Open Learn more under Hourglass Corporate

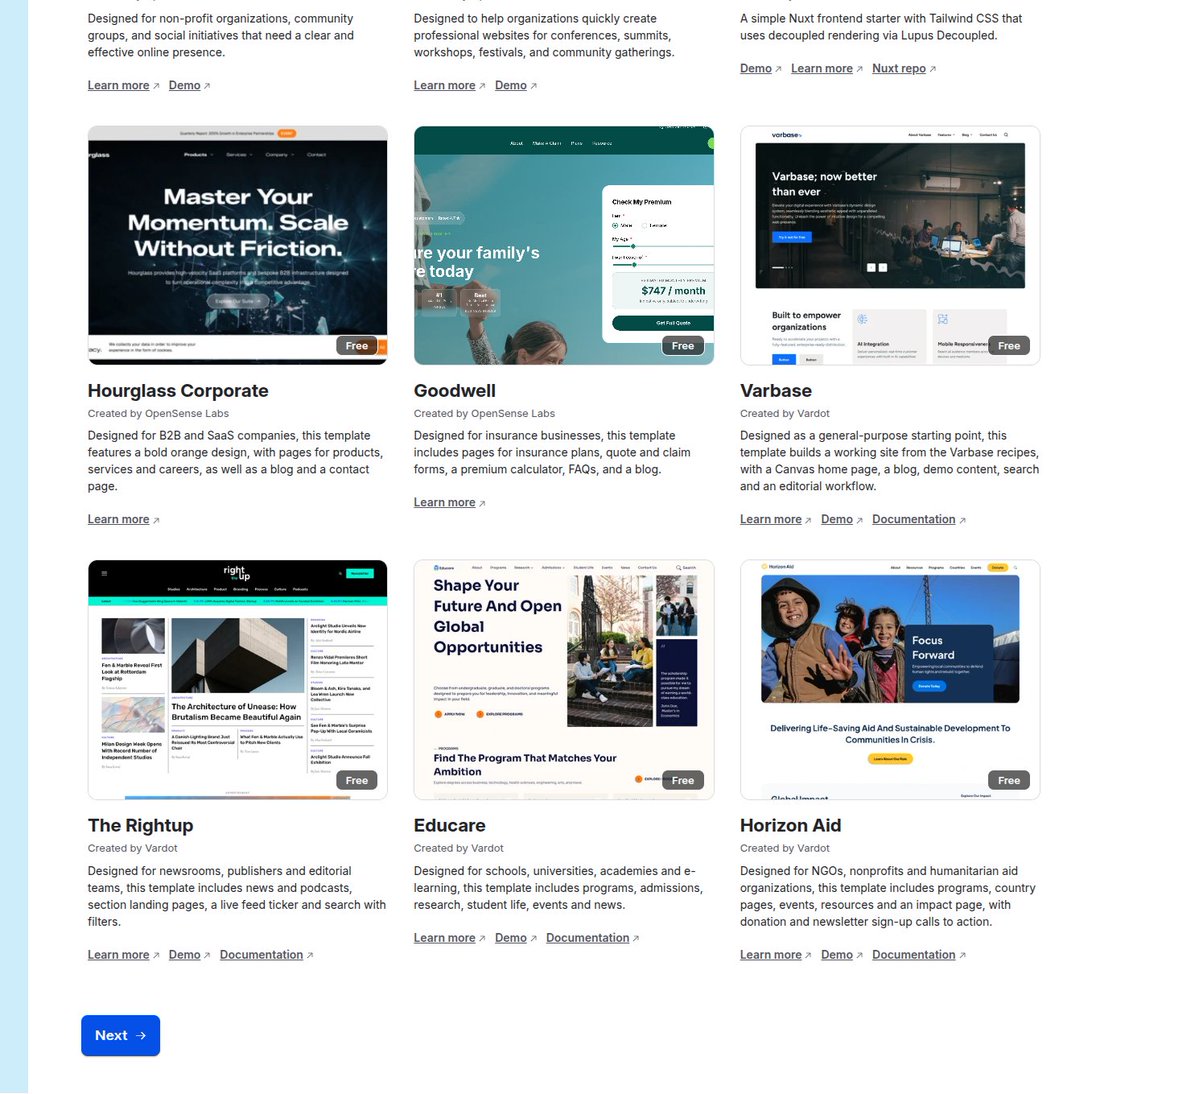pos(119,519)
